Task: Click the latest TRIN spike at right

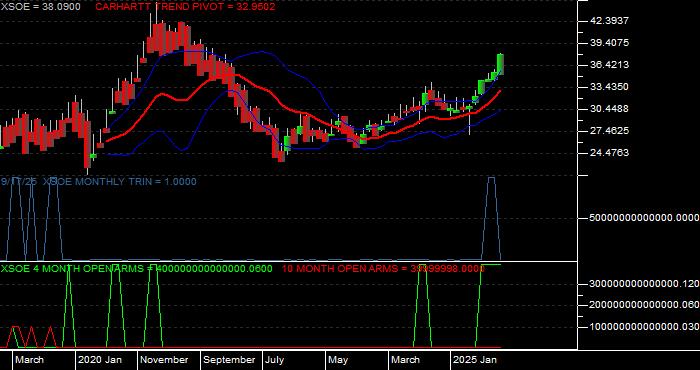Action: click(x=491, y=218)
